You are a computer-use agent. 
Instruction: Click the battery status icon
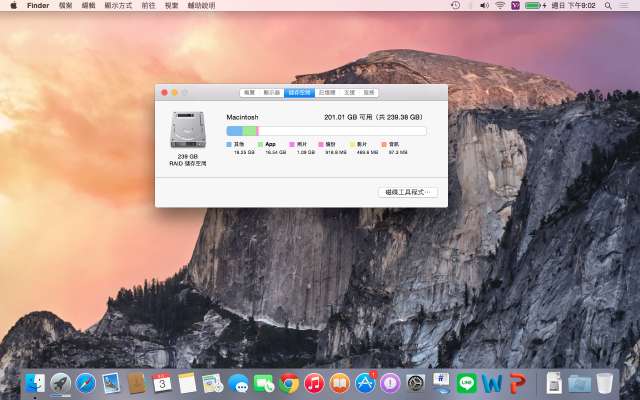pos(535,5)
